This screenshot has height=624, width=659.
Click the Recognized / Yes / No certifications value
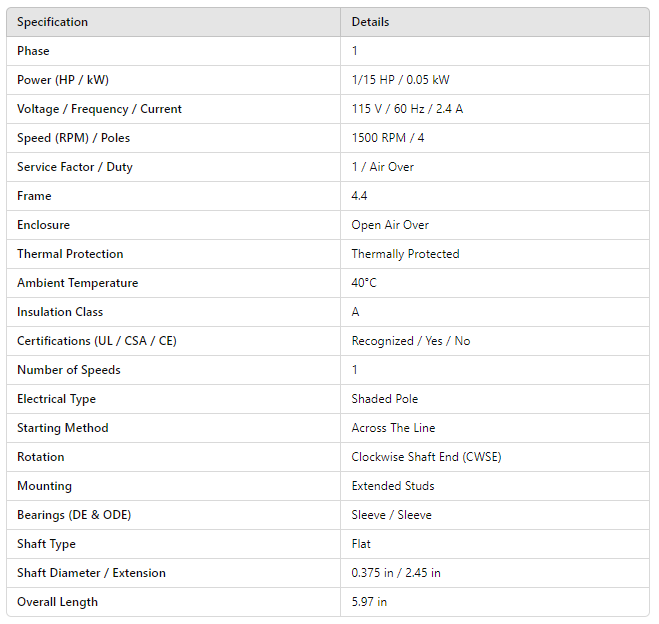click(x=410, y=341)
